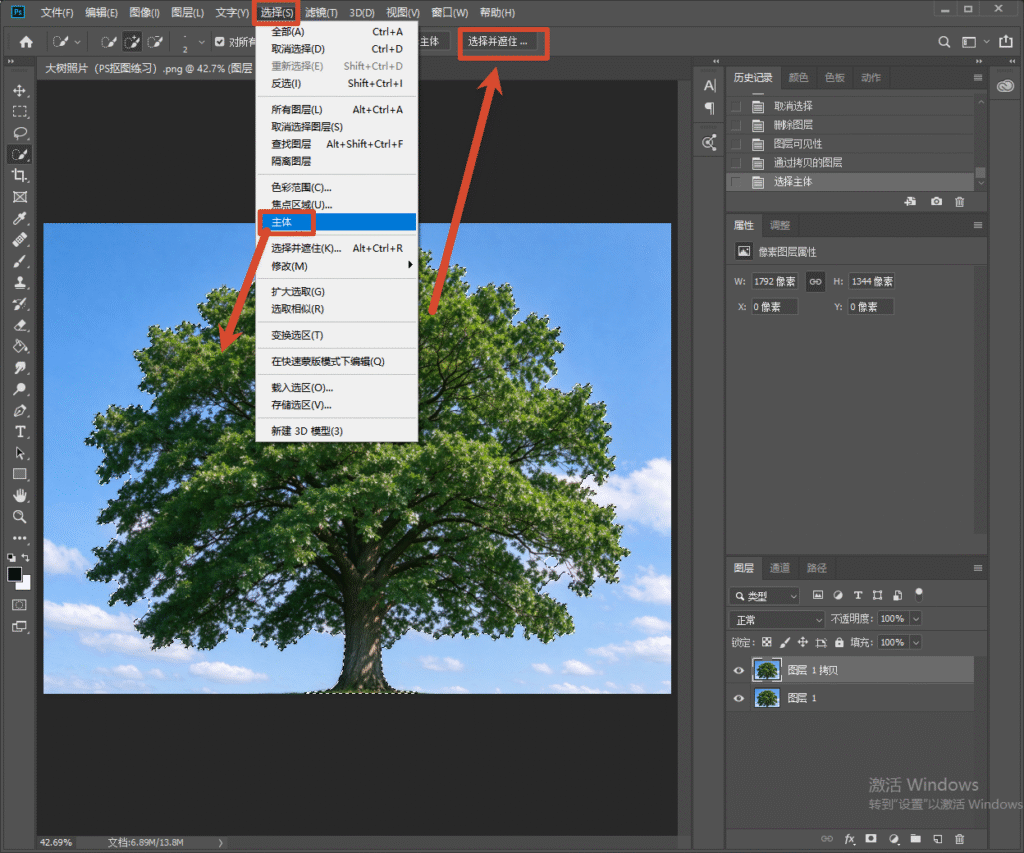
Task: Click the Subtract from selection brush mode
Action: tap(155, 42)
